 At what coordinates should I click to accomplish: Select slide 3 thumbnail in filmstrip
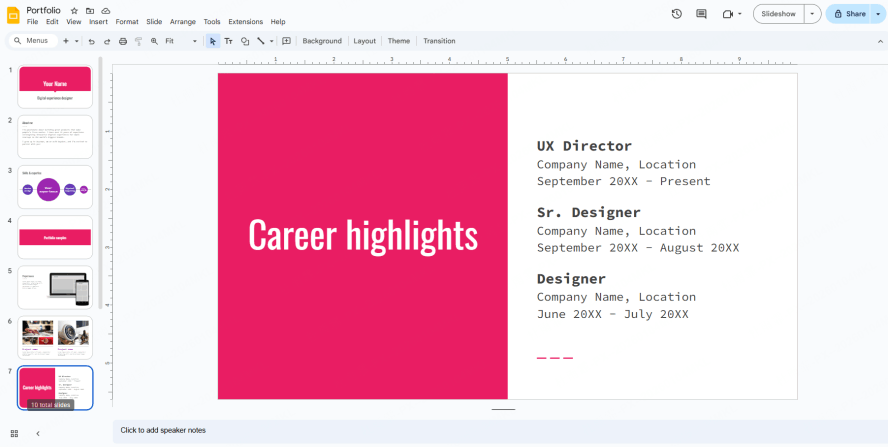[x=55, y=187]
